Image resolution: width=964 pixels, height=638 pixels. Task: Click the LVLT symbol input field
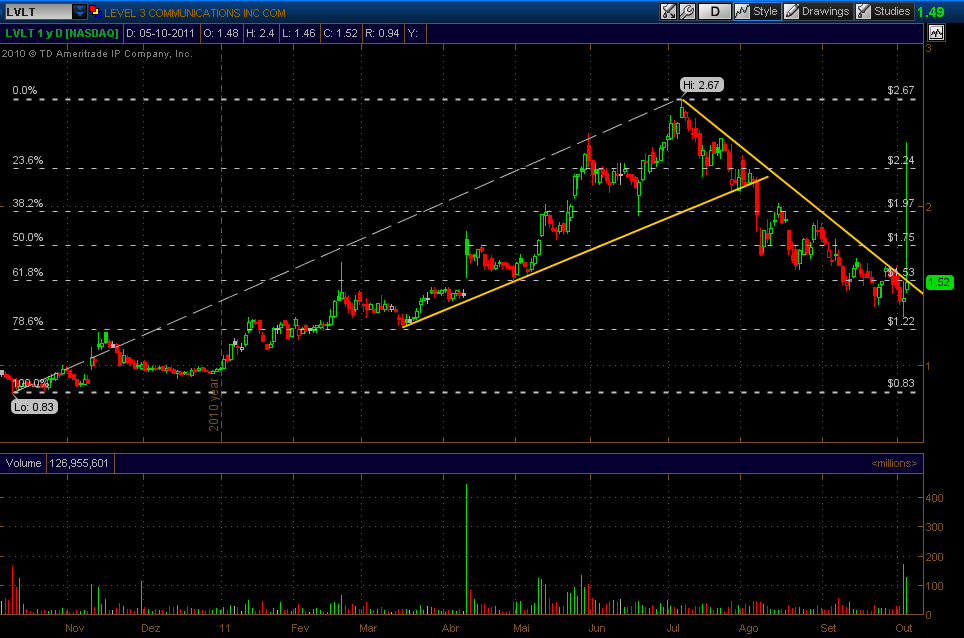point(38,12)
